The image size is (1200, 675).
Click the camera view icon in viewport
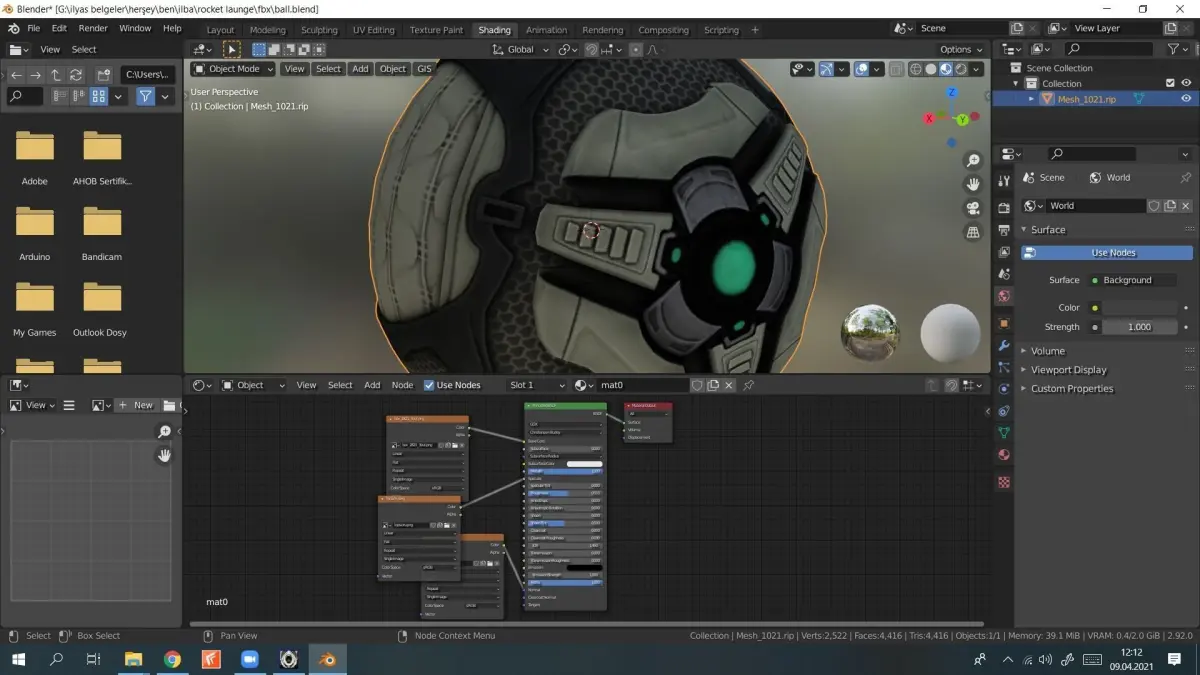tap(973, 208)
